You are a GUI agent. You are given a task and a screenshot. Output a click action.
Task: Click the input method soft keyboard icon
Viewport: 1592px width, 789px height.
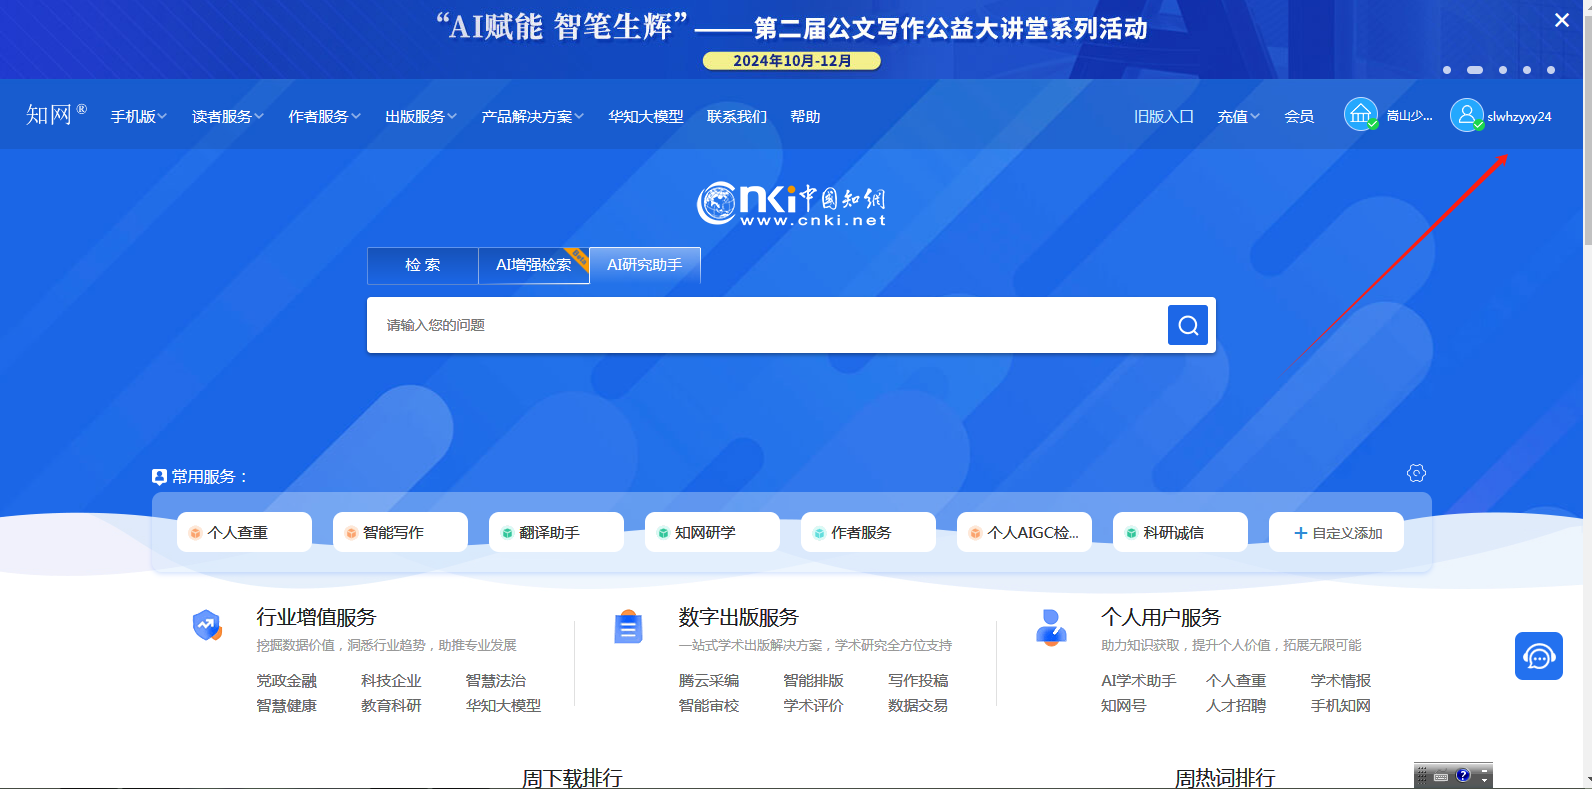(x=1441, y=776)
